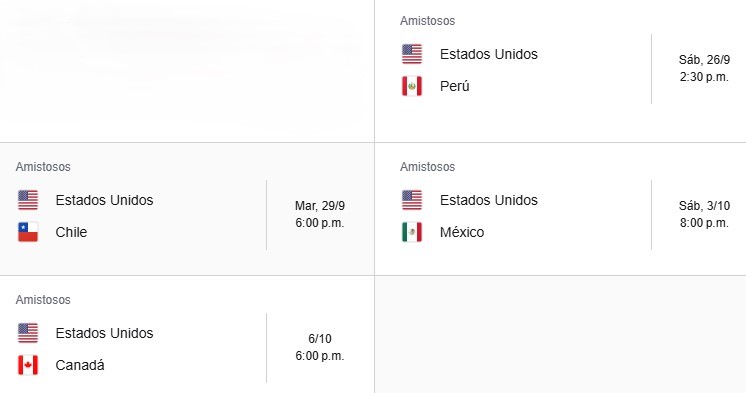Screen dimensions: 746x393
Task: Open the Canadá team name
Action: coord(80,365)
